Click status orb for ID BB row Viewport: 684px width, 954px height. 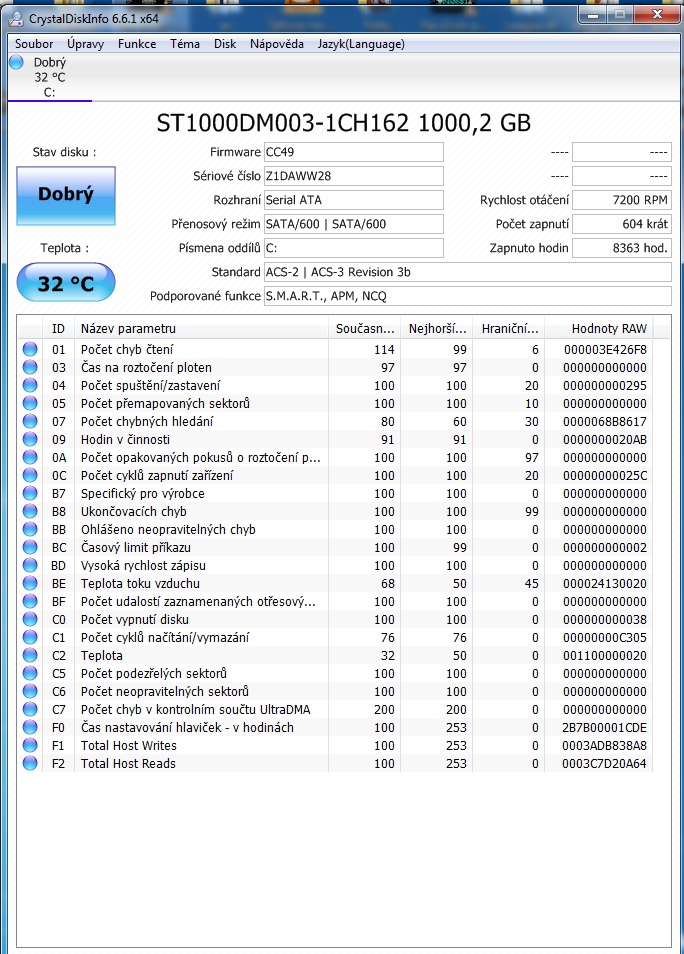pyautogui.click(x=30, y=529)
